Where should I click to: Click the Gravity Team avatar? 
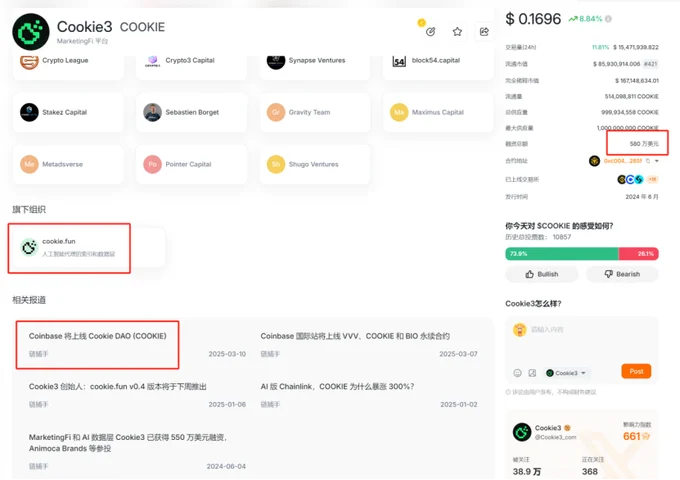(276, 112)
